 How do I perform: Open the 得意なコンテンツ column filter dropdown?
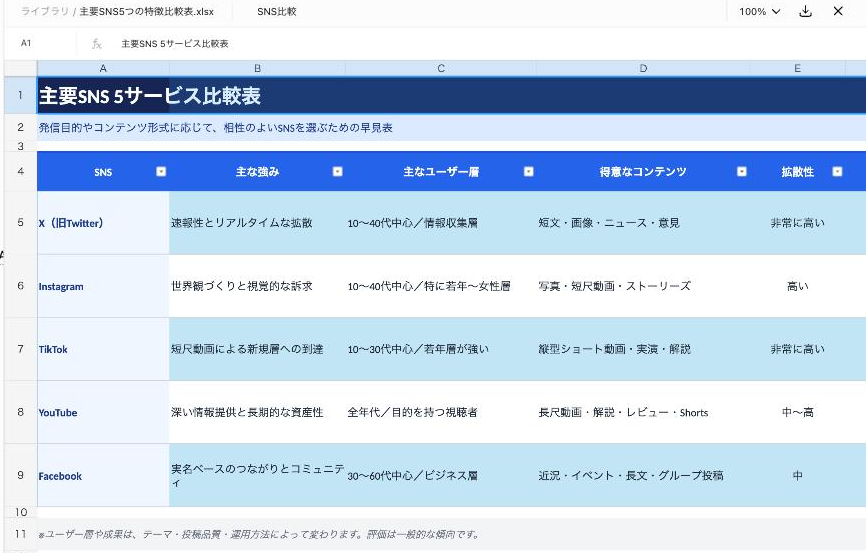click(x=742, y=172)
